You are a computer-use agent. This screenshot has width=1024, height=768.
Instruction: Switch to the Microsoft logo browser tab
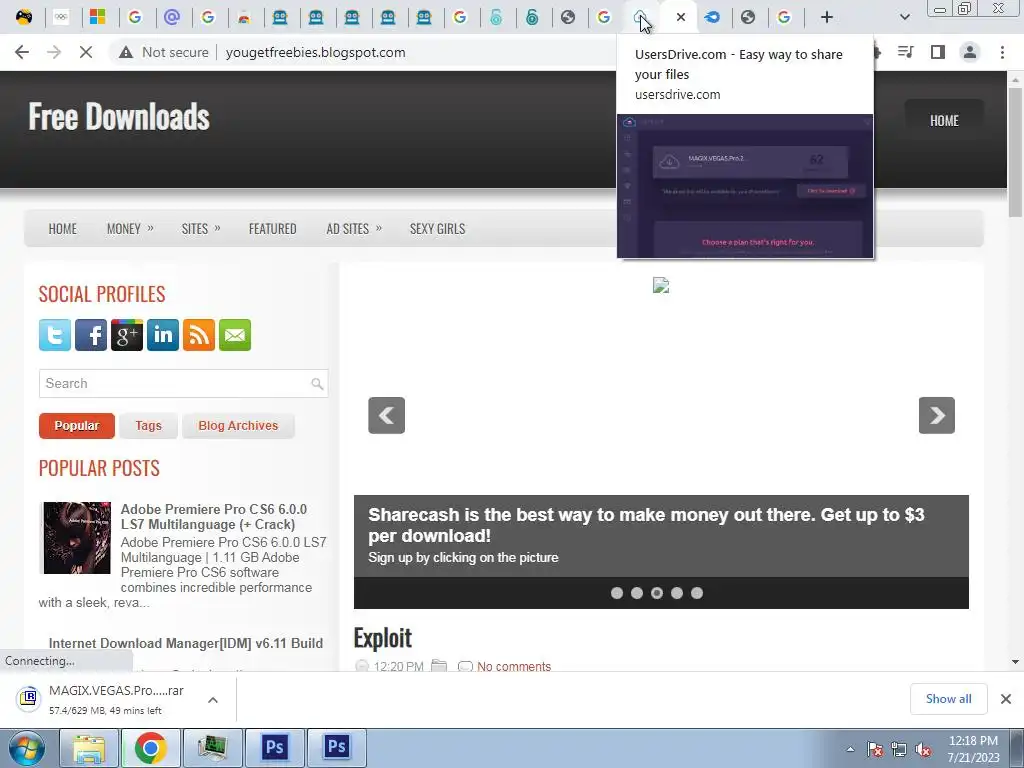pos(97,17)
